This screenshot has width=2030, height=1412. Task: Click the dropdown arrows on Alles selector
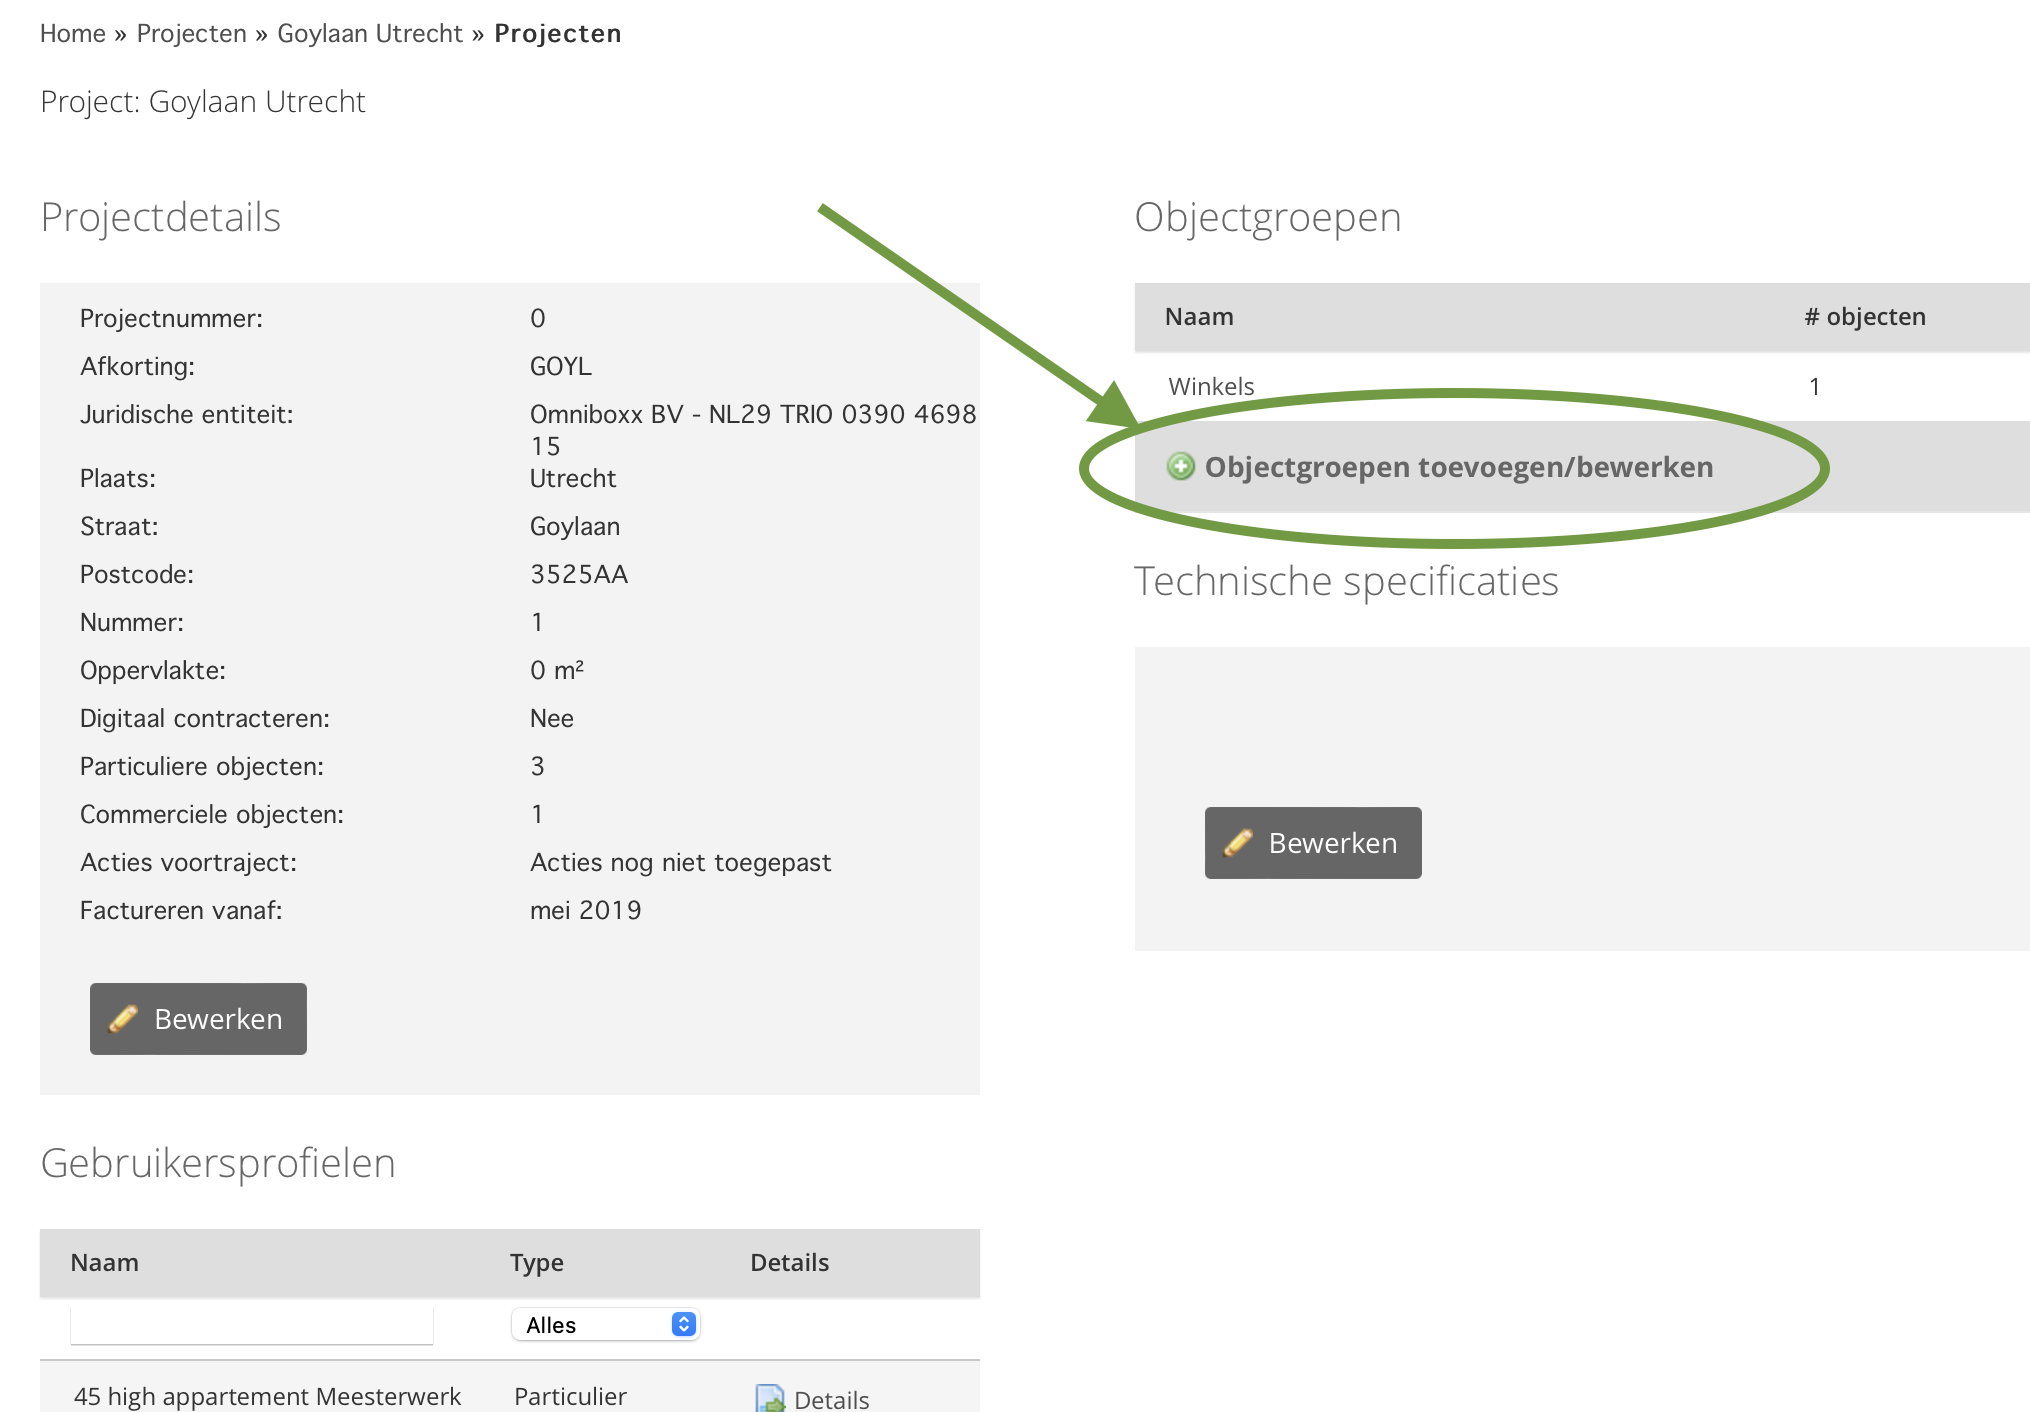684,1325
